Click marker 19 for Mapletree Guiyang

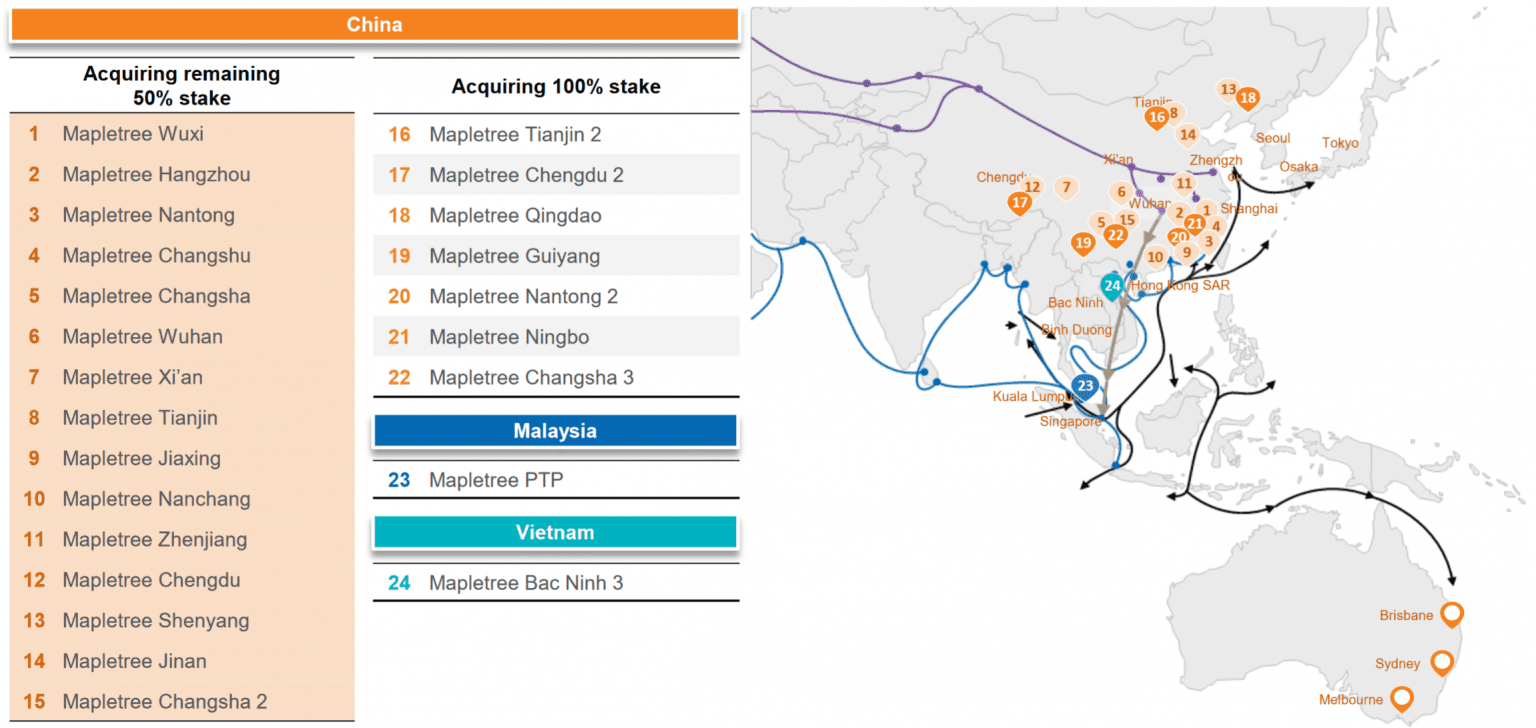pos(1083,242)
